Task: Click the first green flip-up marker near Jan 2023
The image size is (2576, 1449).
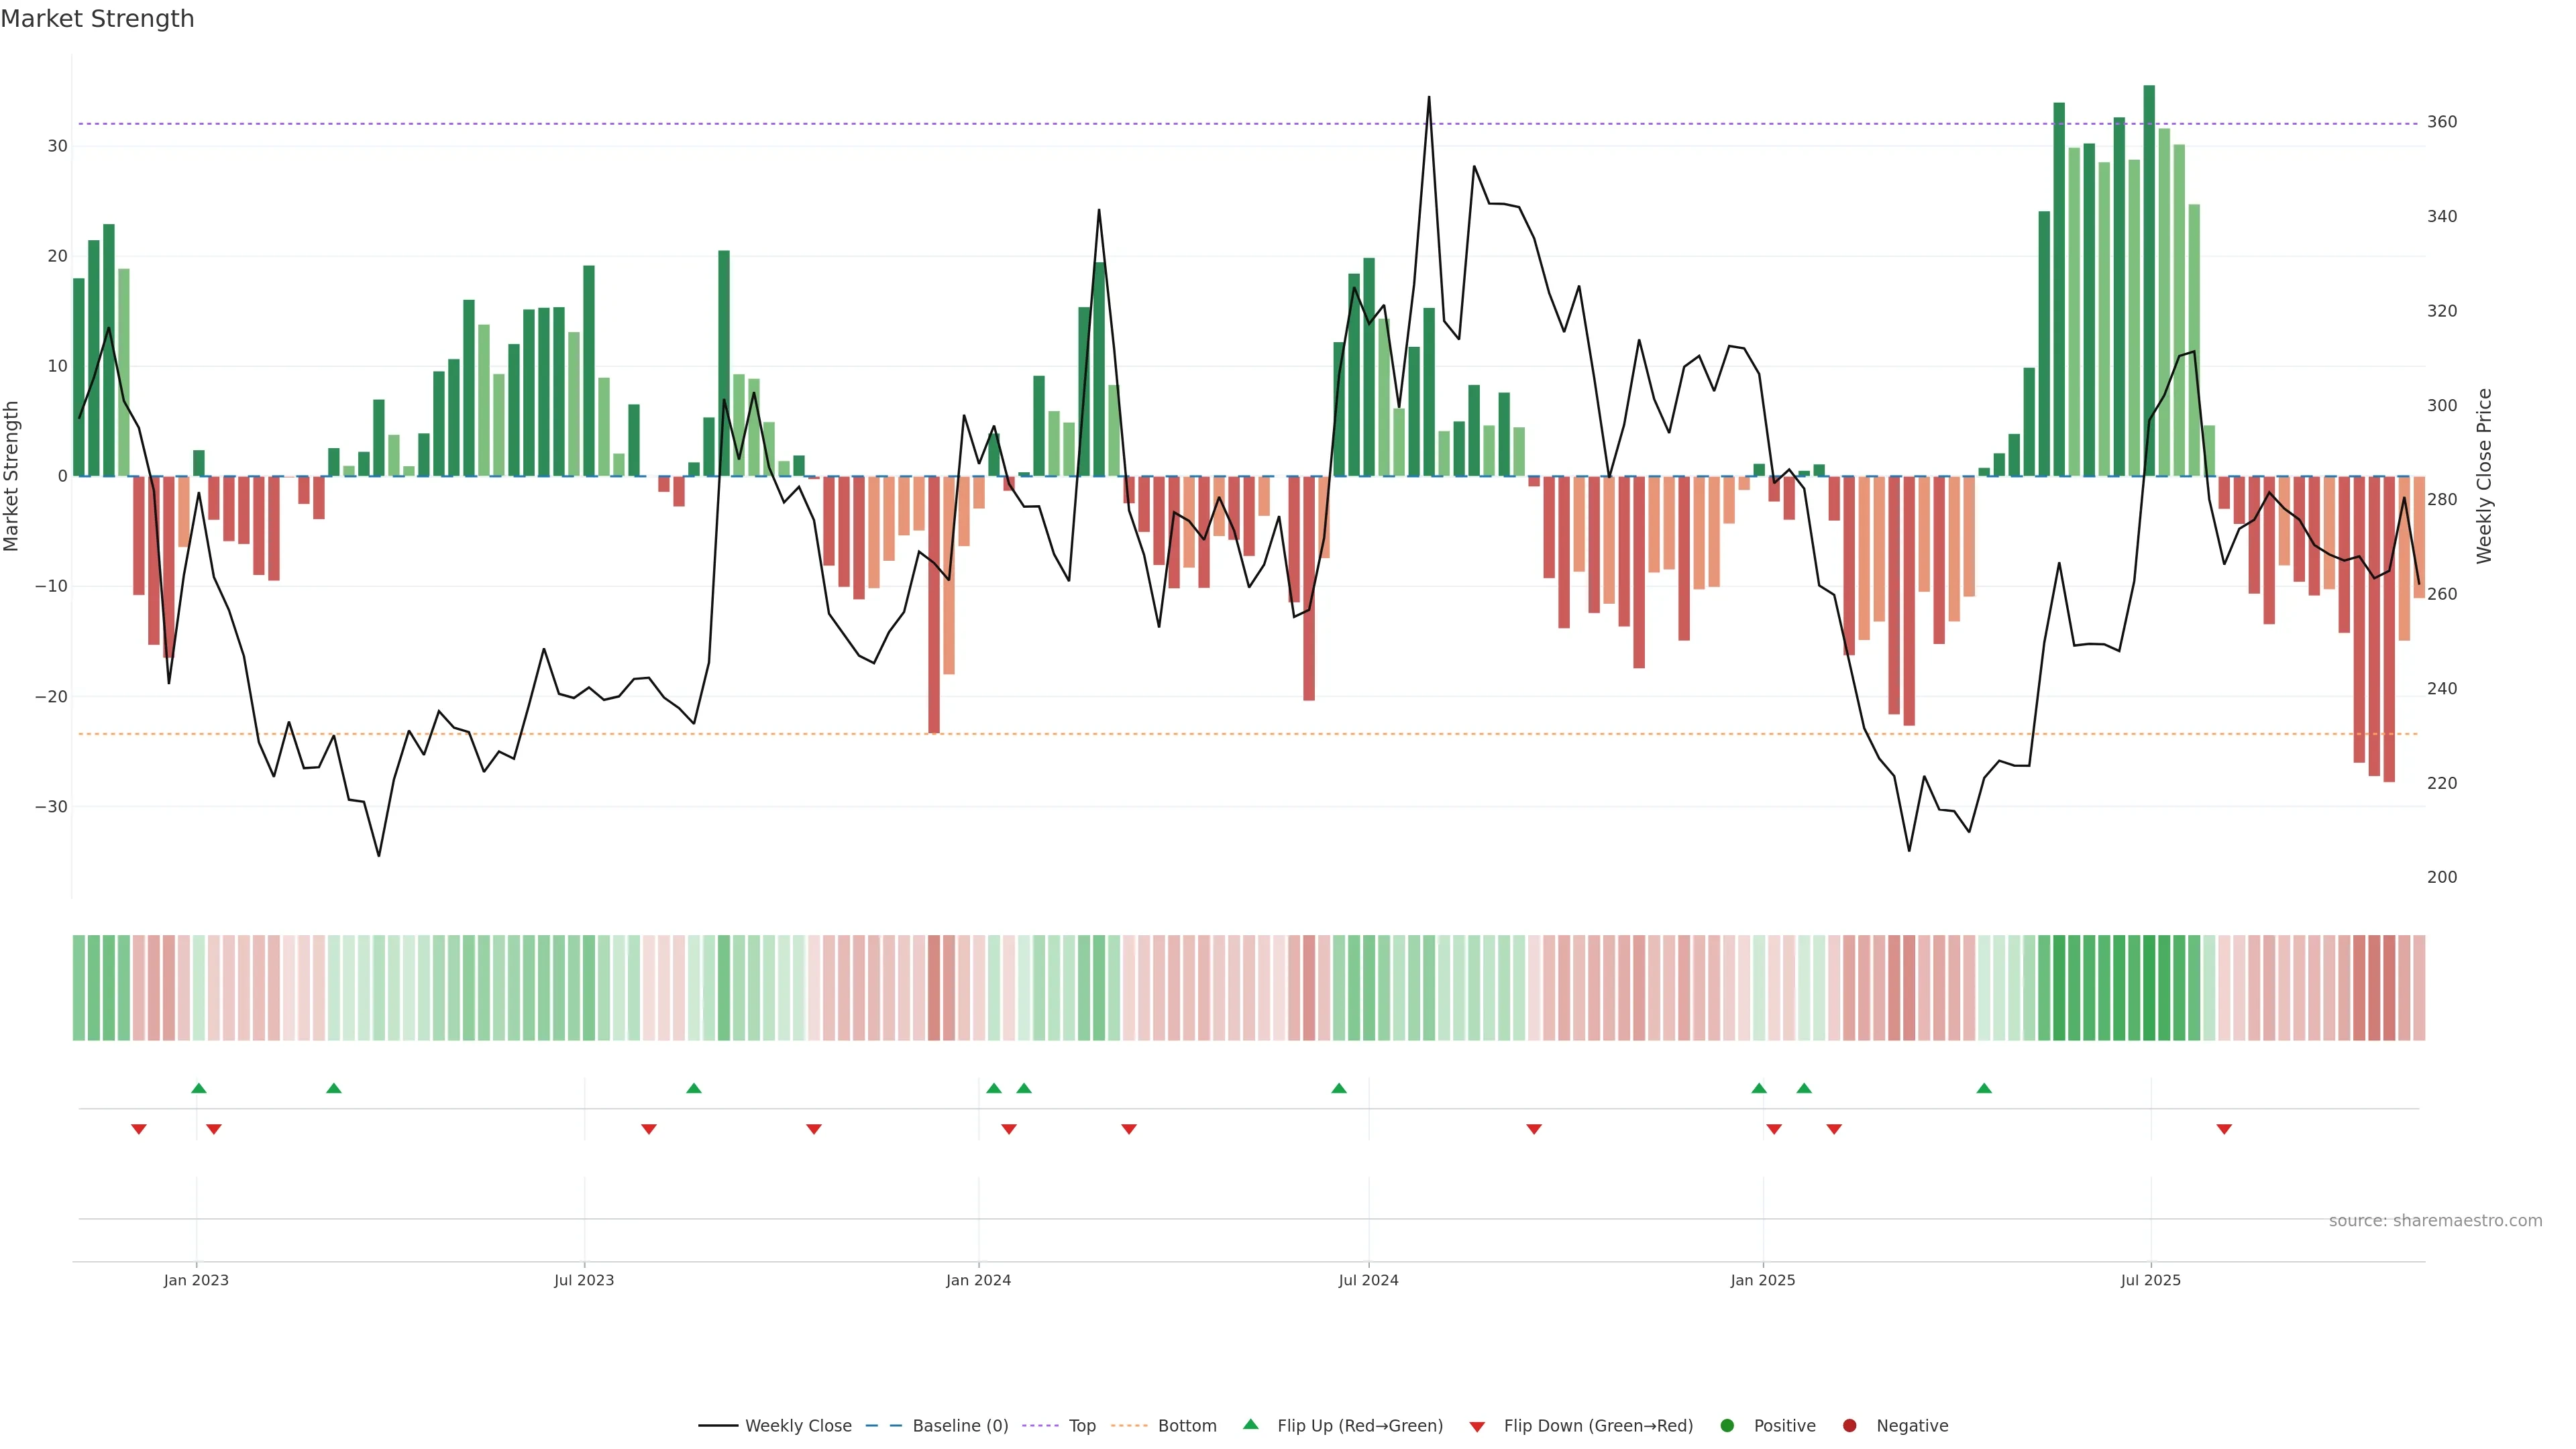Action: pyautogui.click(x=198, y=1088)
